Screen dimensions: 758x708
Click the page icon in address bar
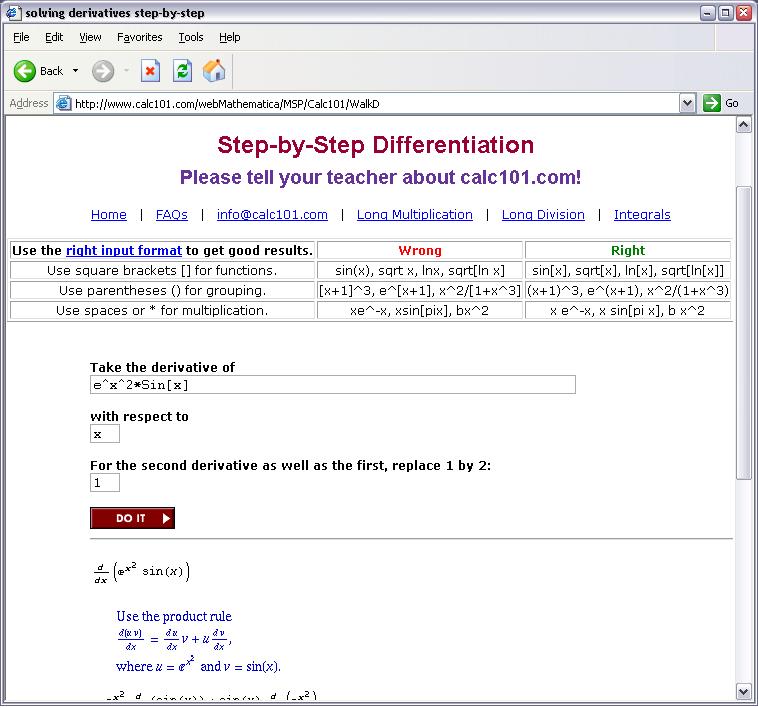pos(63,103)
